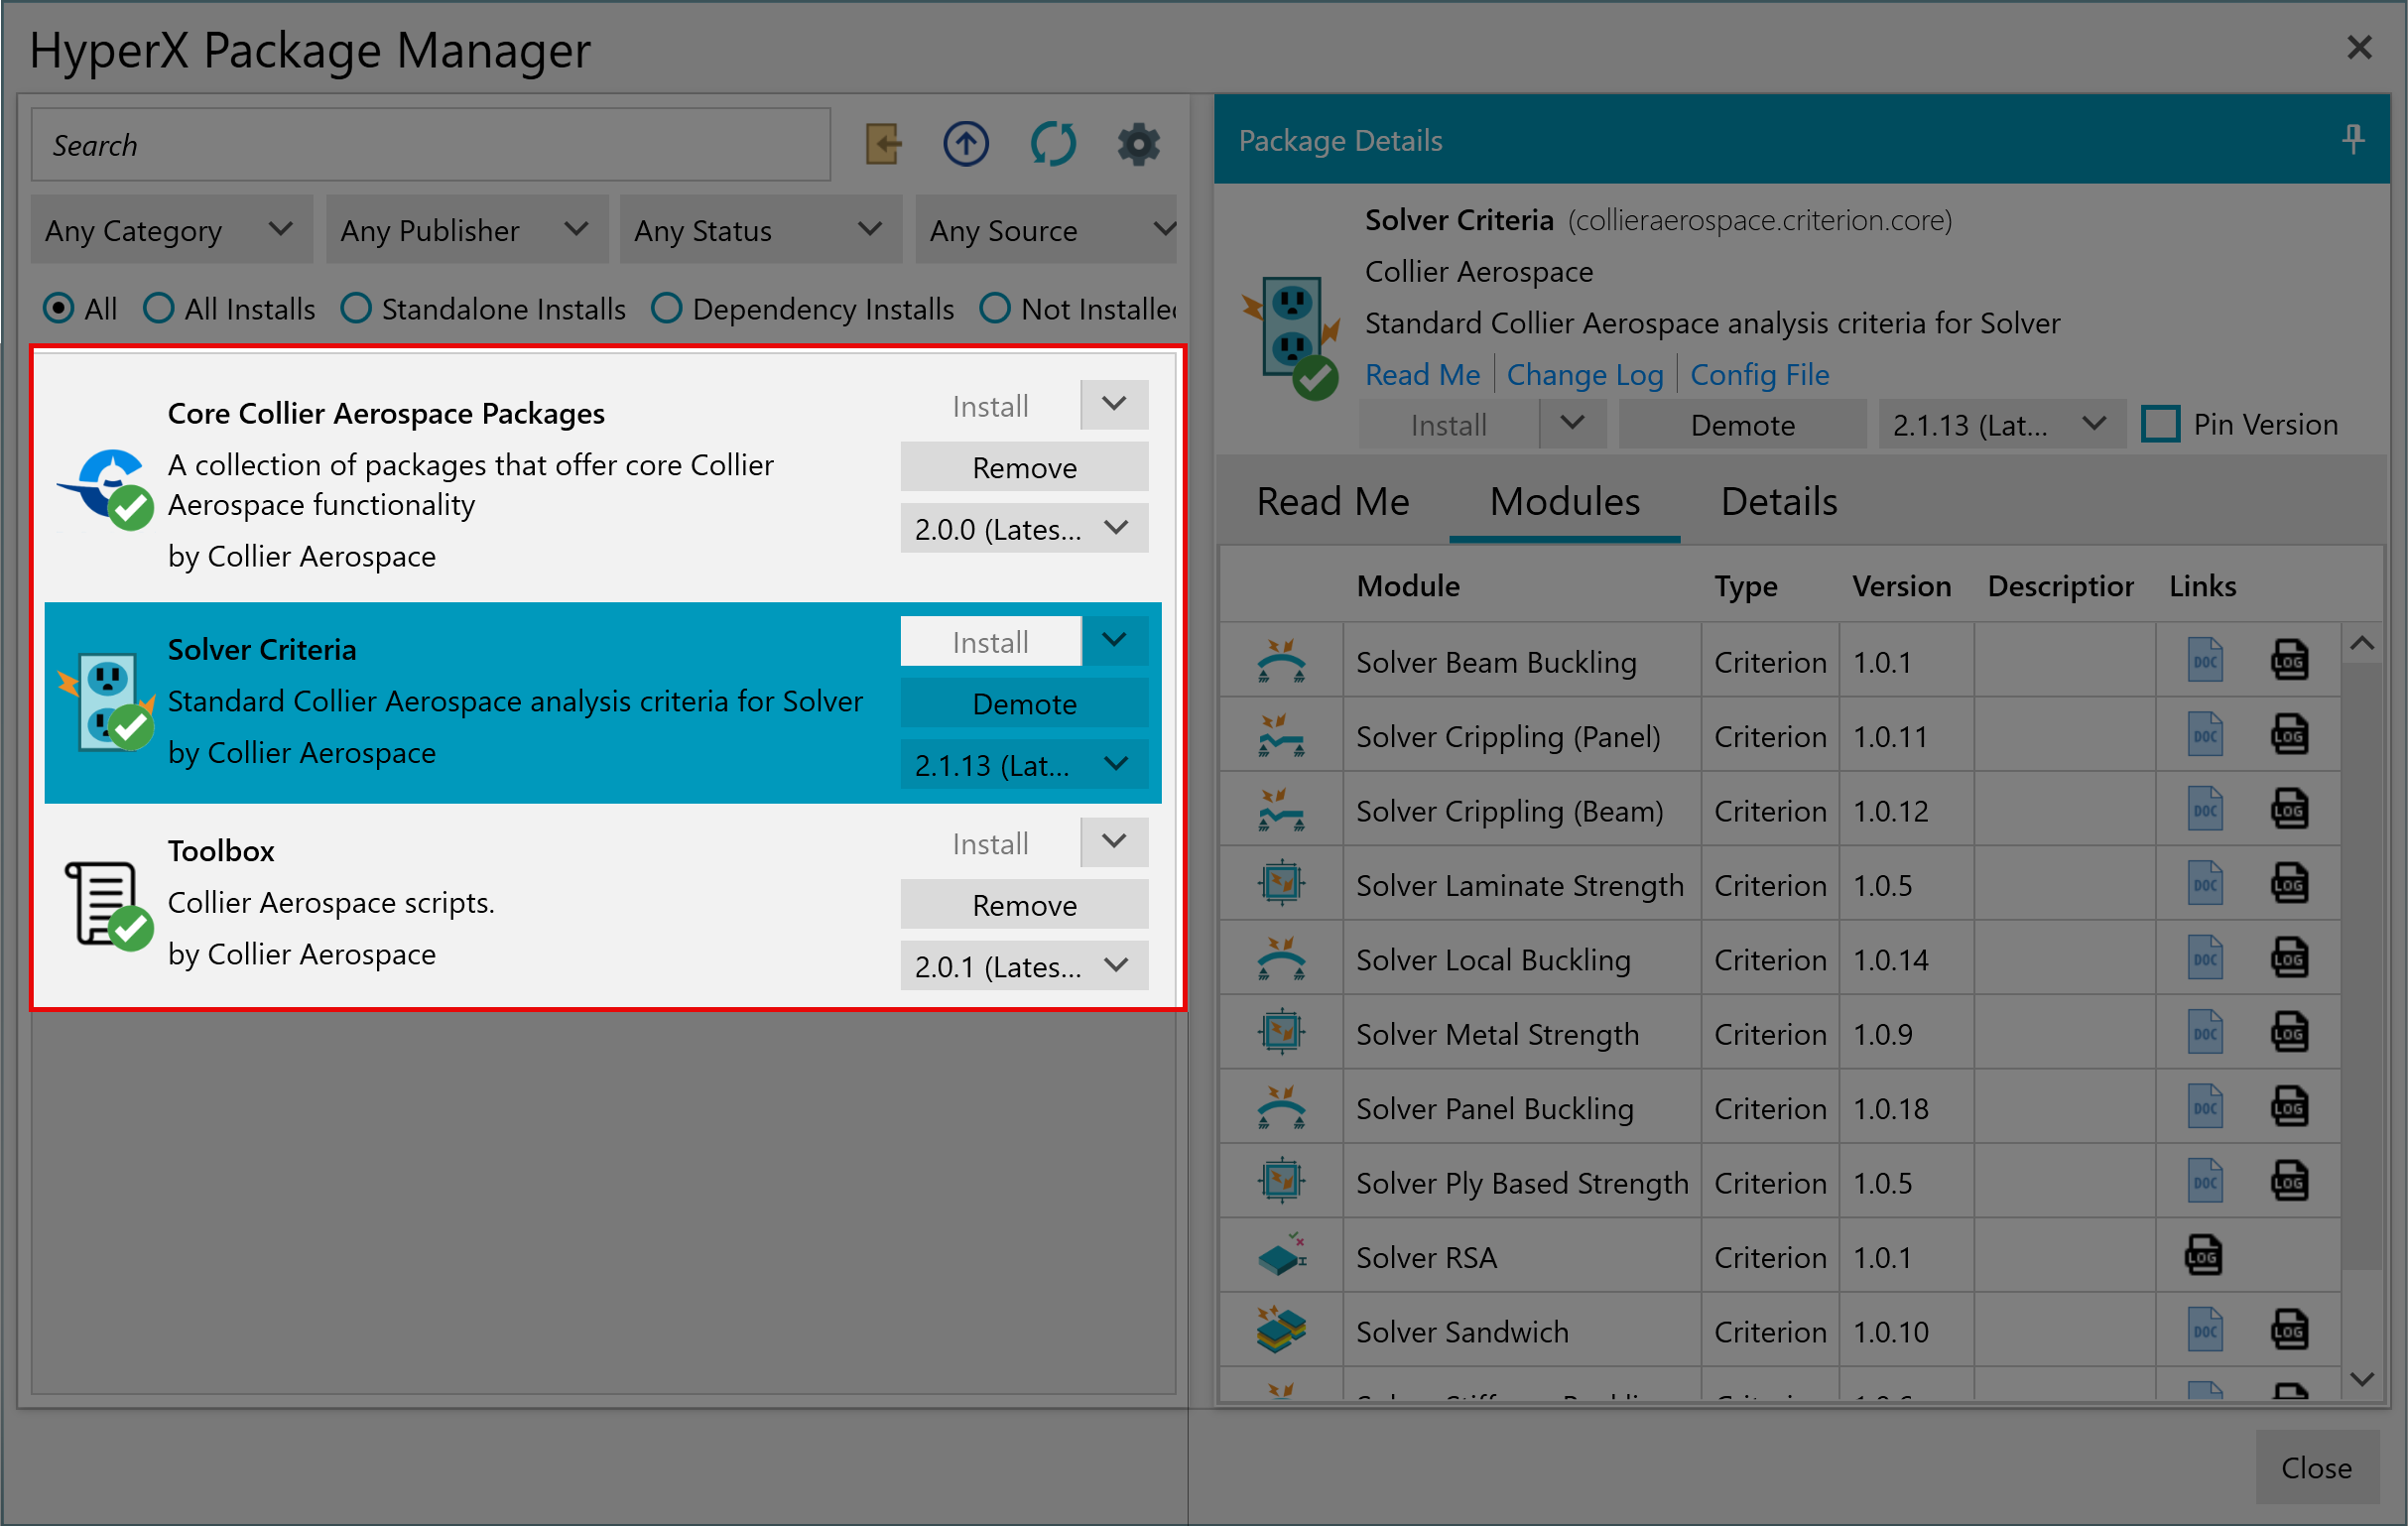Click the Solver RSA module icon
This screenshot has height=1526, width=2408.
(1281, 1256)
